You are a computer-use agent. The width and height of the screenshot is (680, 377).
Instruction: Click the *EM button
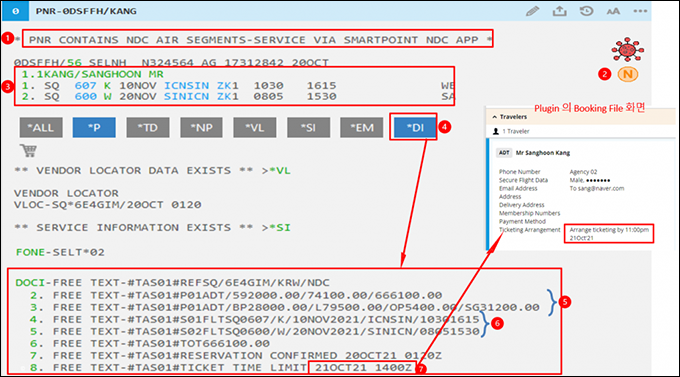[362, 128]
